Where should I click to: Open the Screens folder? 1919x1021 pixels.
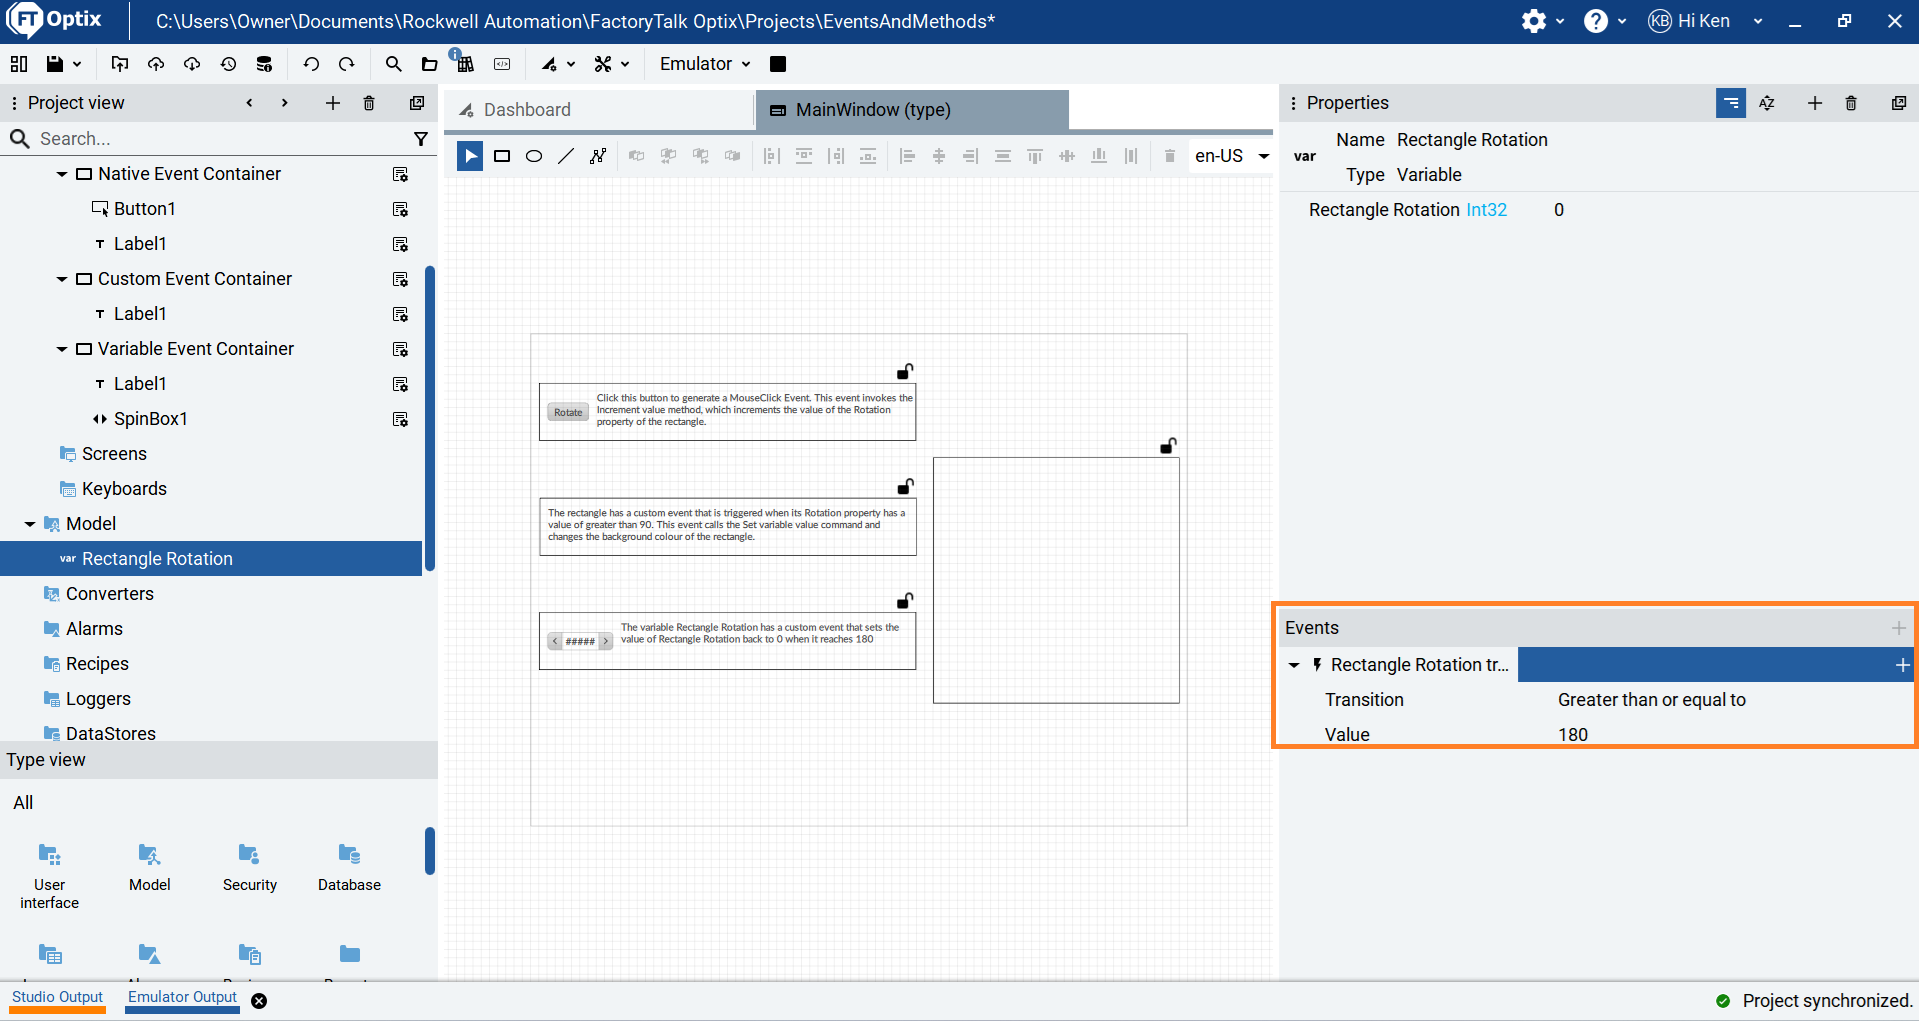point(114,454)
